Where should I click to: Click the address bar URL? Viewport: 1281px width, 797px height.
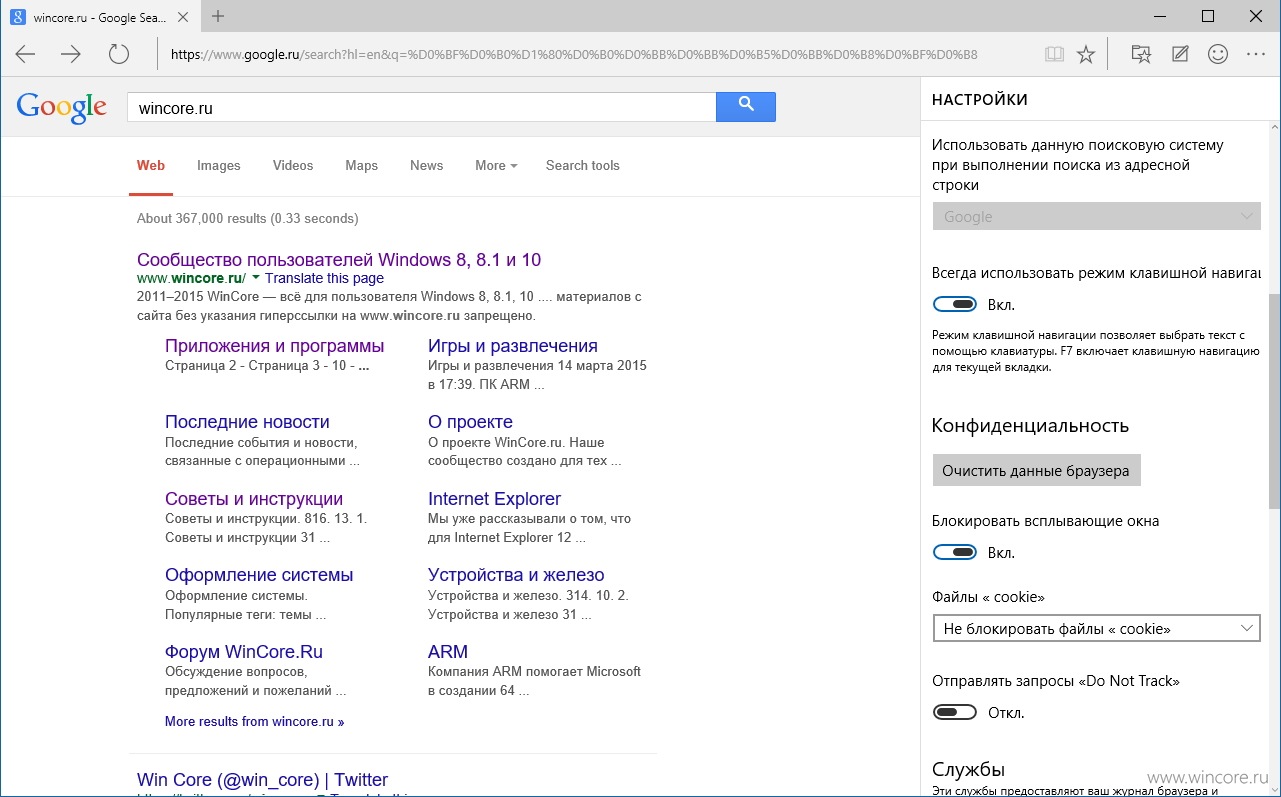(x=574, y=54)
